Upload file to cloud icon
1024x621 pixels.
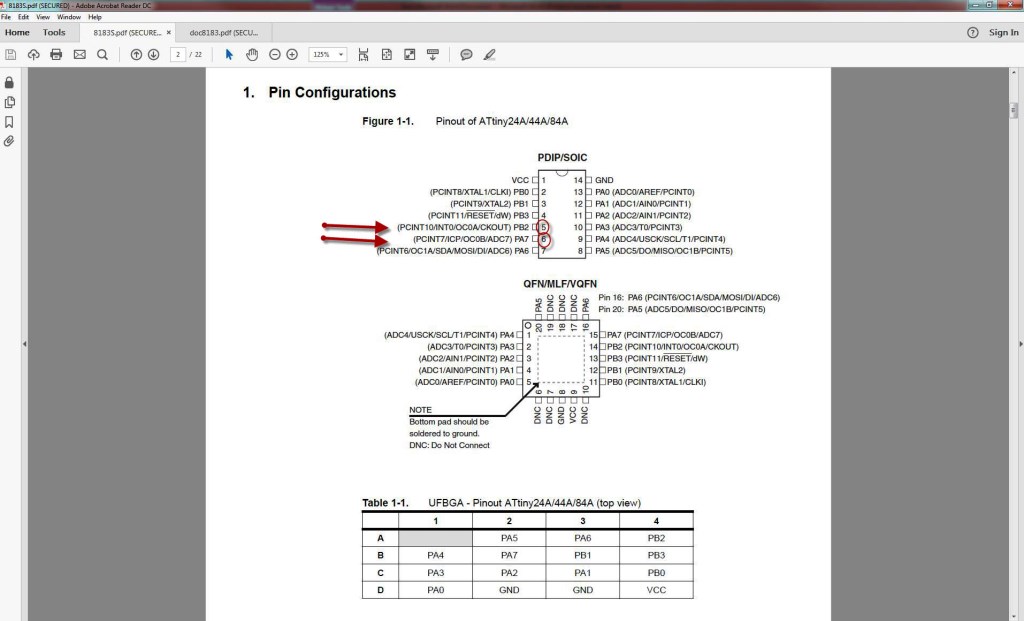pos(33,55)
